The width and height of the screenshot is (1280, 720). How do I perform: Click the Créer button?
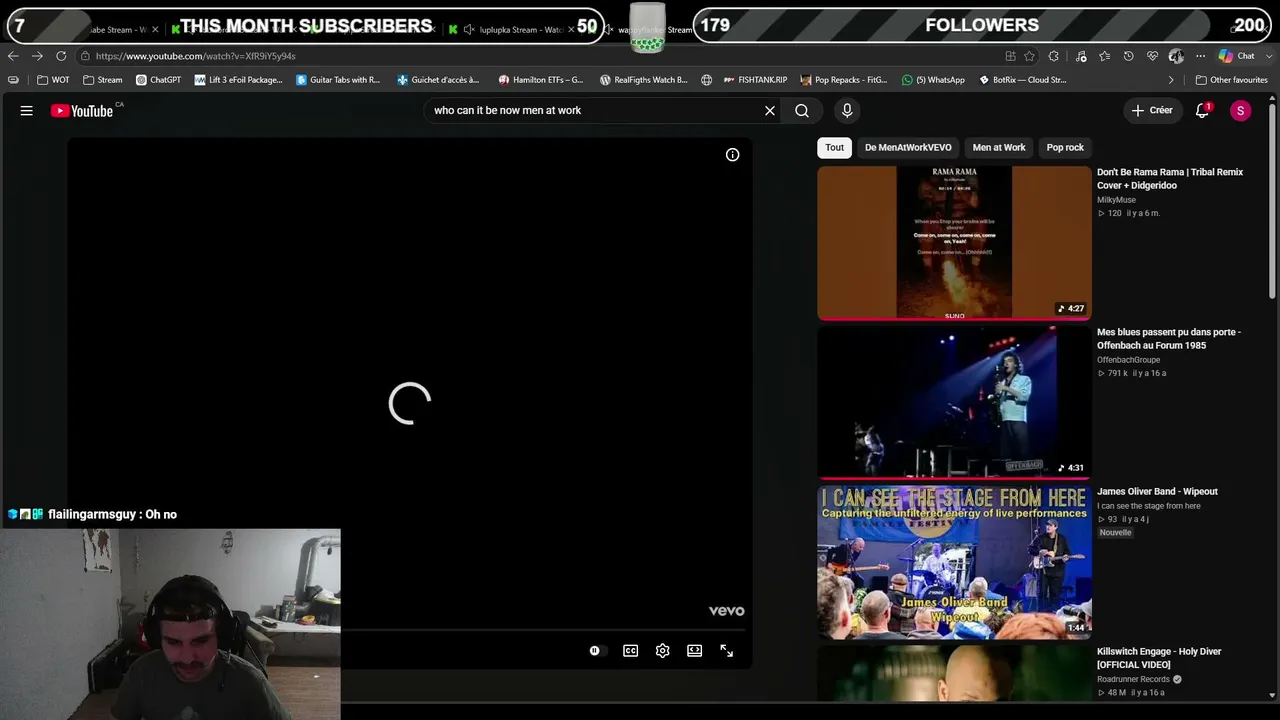click(1152, 111)
